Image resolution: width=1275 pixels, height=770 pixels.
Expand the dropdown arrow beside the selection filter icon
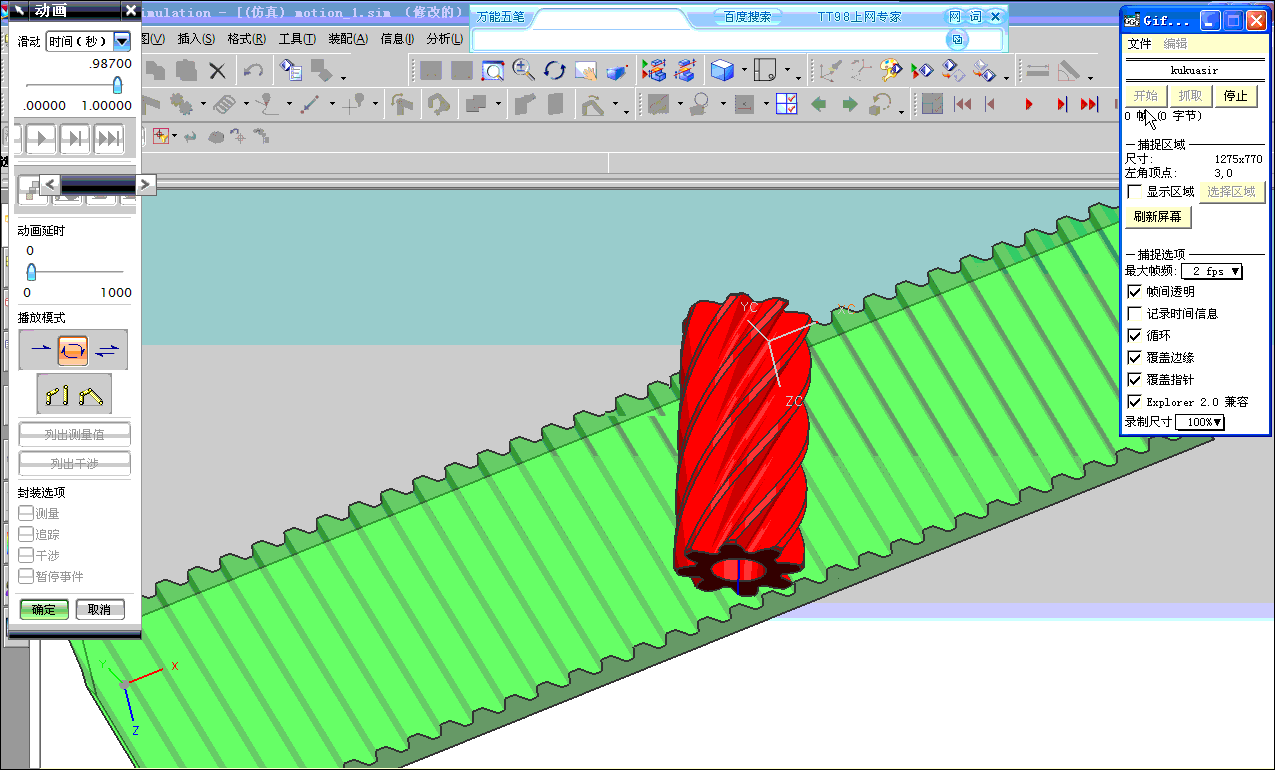point(175,136)
